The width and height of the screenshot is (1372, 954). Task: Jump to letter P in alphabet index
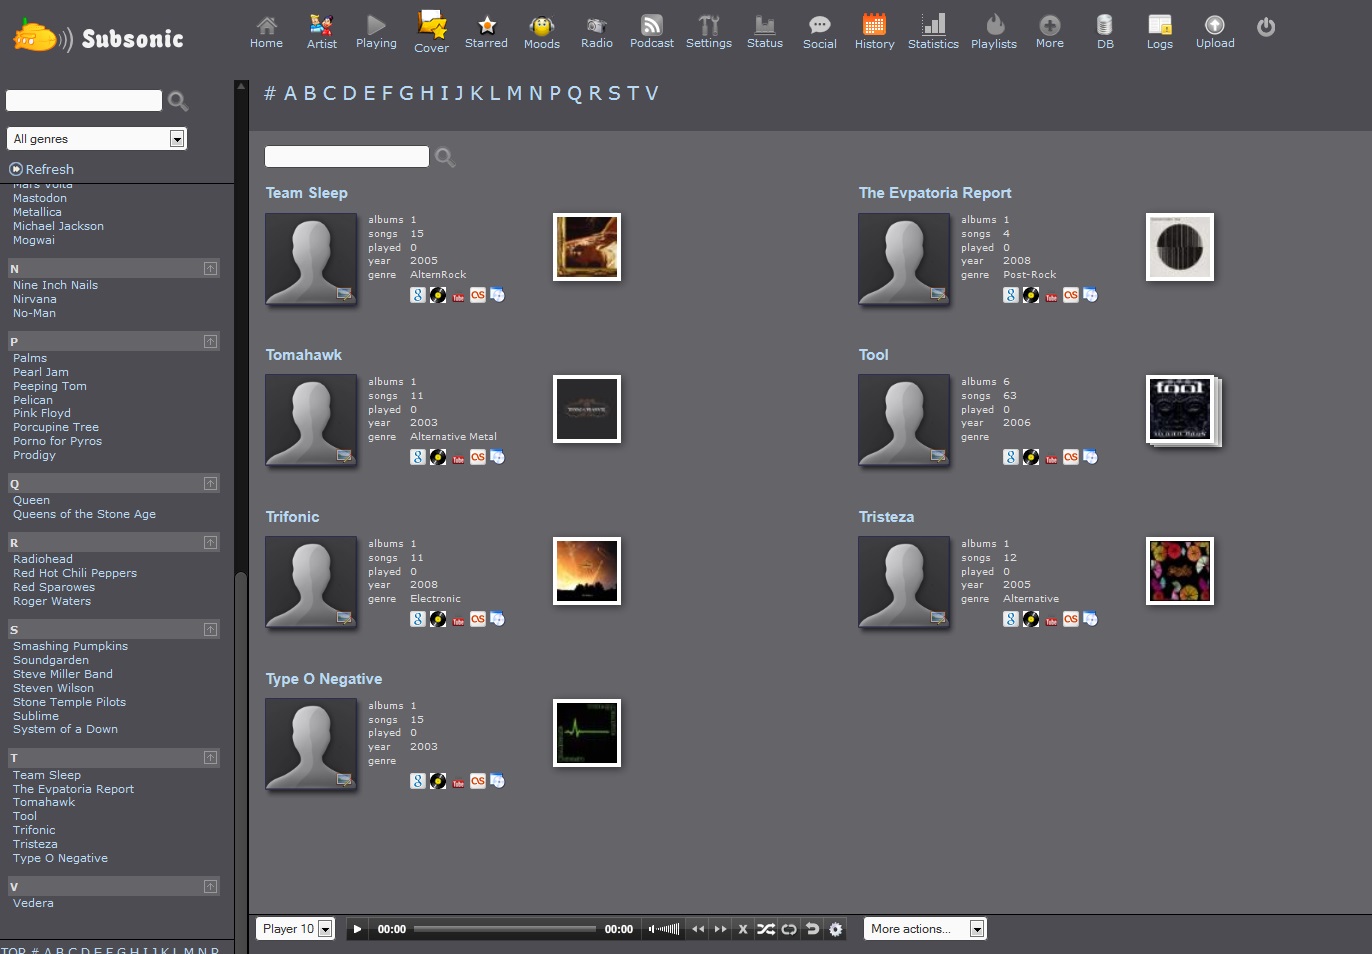click(556, 93)
